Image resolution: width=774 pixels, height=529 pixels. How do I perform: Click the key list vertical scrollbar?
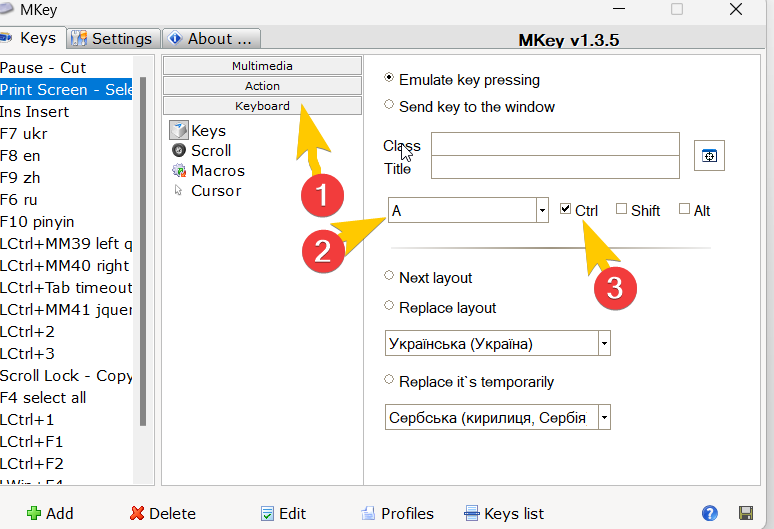(x=143, y=251)
